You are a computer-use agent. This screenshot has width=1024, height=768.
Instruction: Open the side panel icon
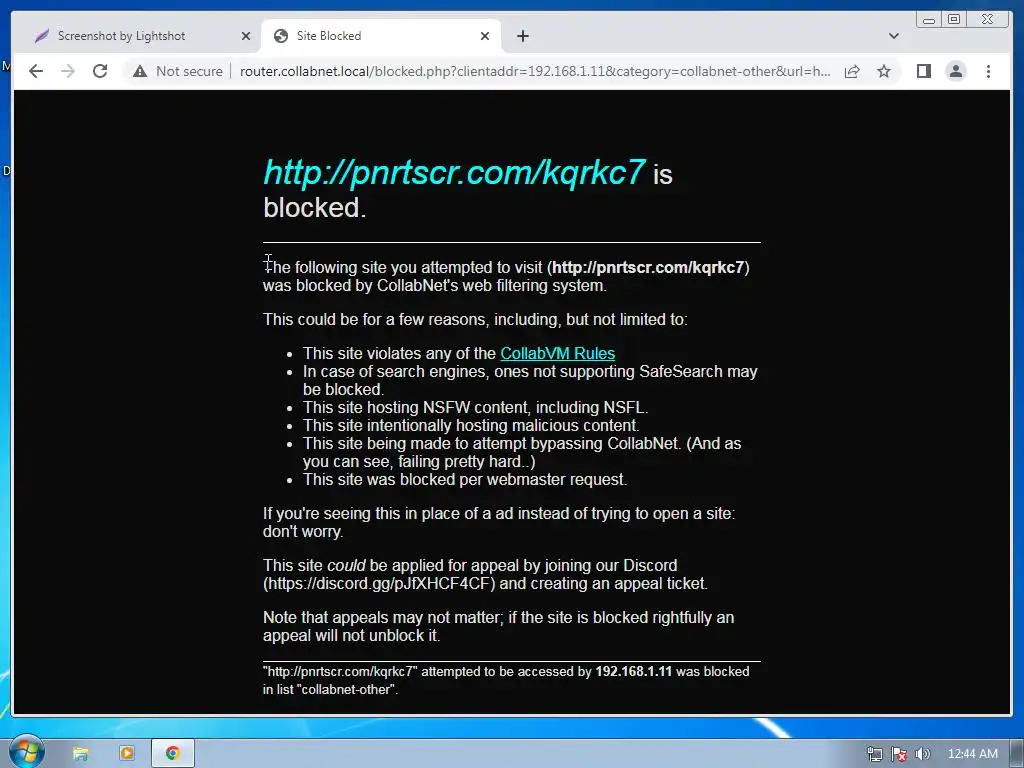[923, 71]
